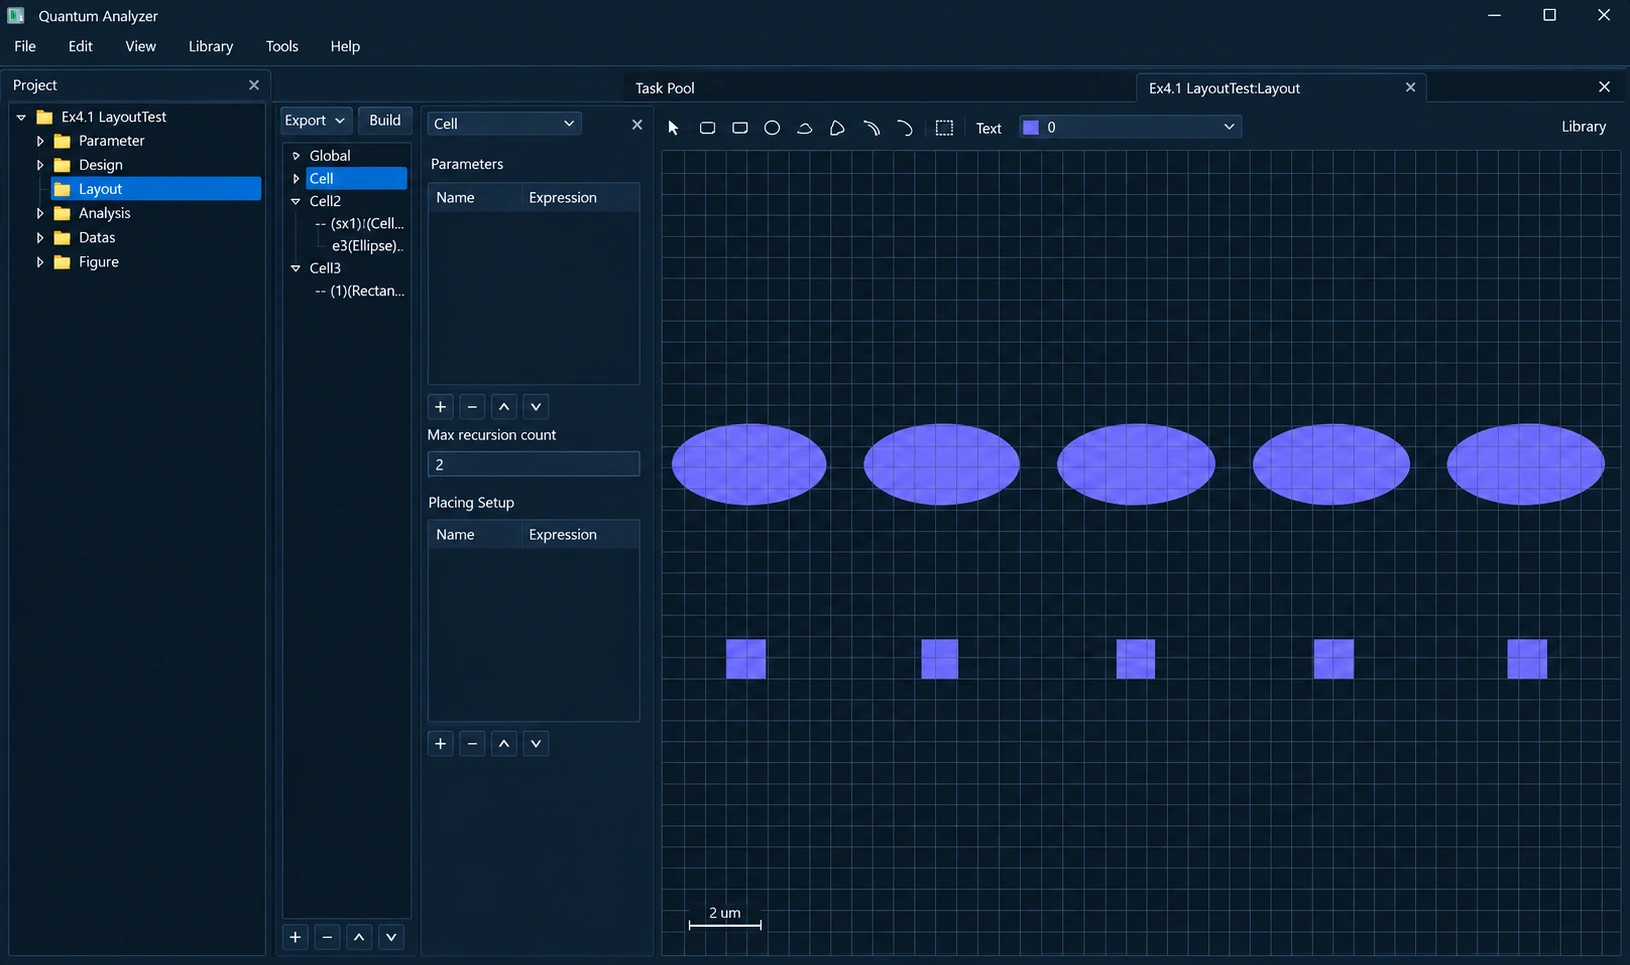Viewport: 1630px width, 965px height.
Task: Select the double curved path tool
Action: (x=871, y=128)
